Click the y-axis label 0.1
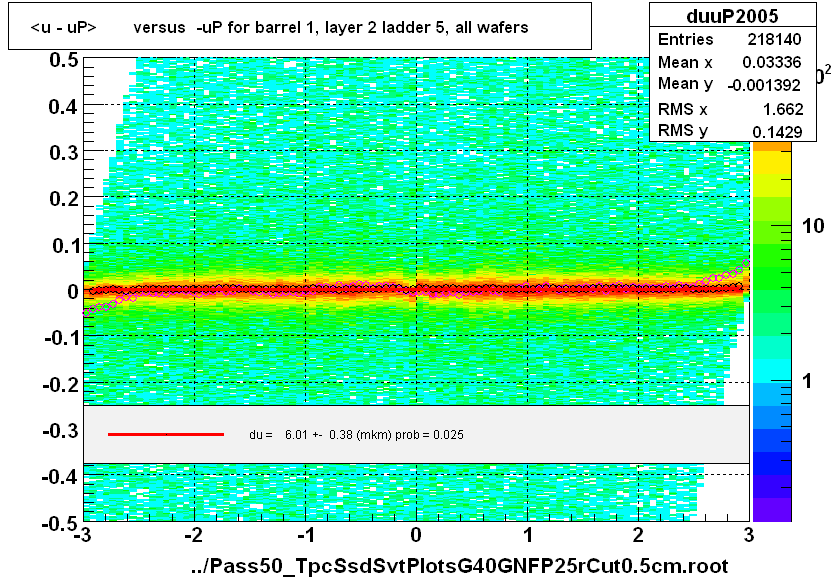The width and height of the screenshot is (833, 579). (65, 246)
